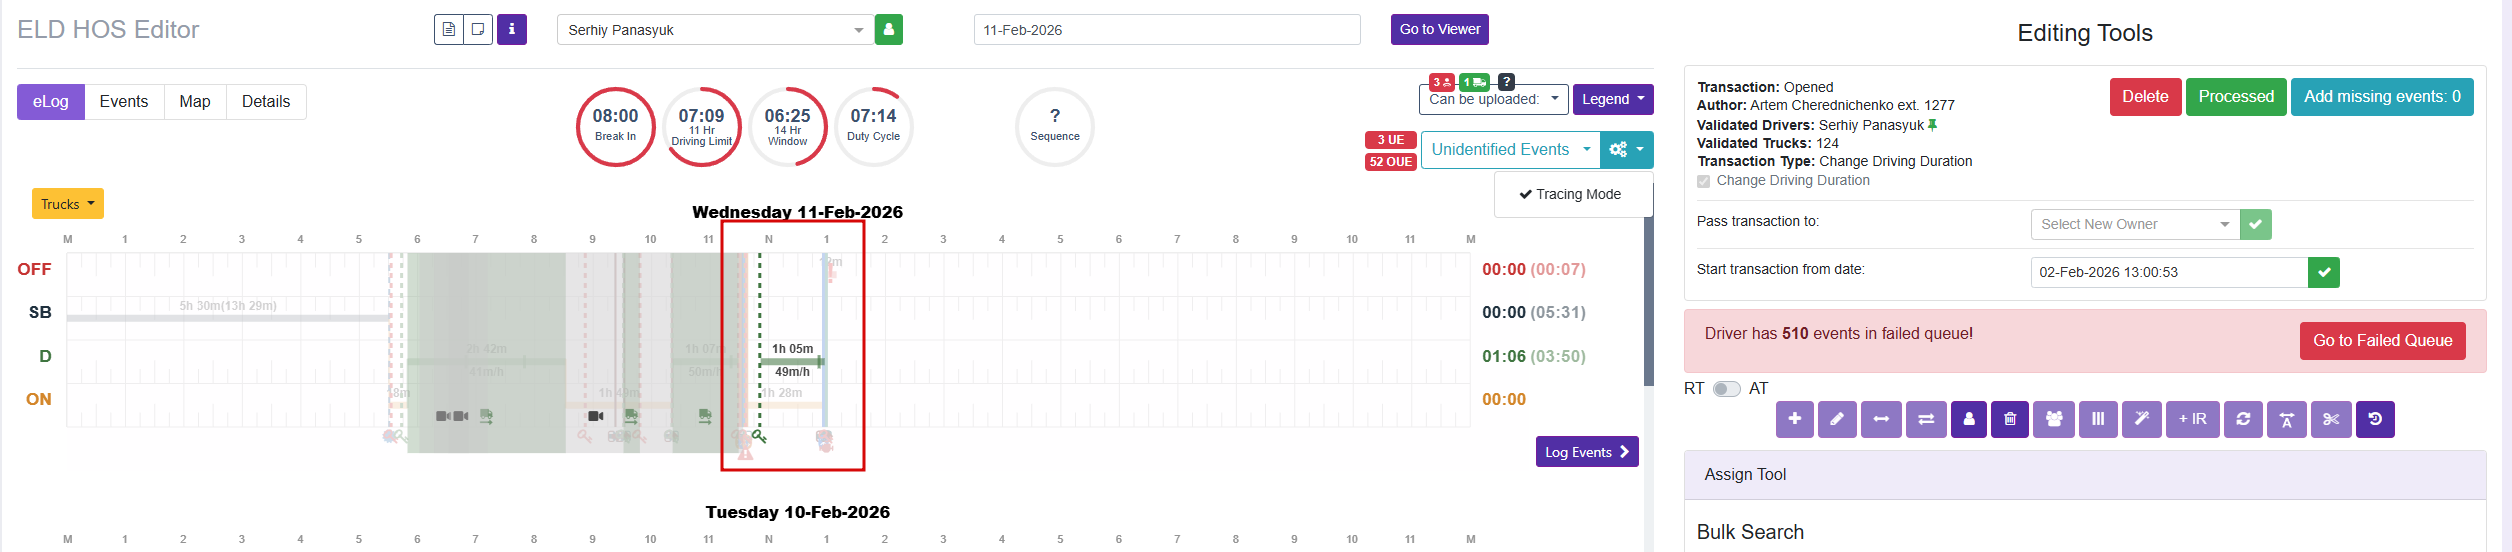Click the red Delete button
This screenshot has width=2512, height=552.
[2145, 97]
